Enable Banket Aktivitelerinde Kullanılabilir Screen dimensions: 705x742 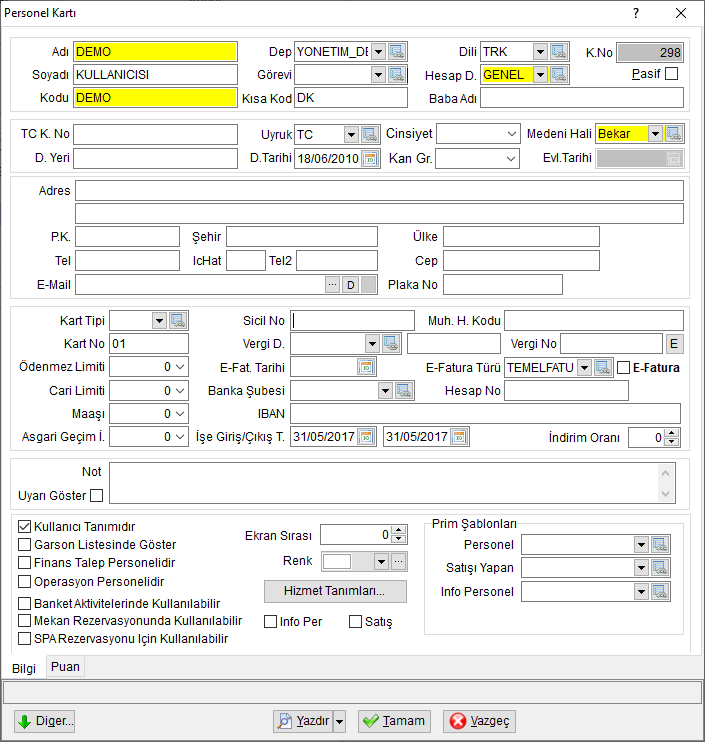point(24,603)
